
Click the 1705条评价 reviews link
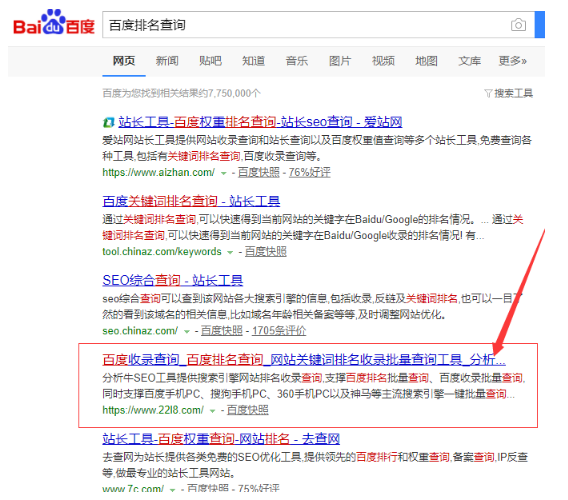[x=279, y=331]
